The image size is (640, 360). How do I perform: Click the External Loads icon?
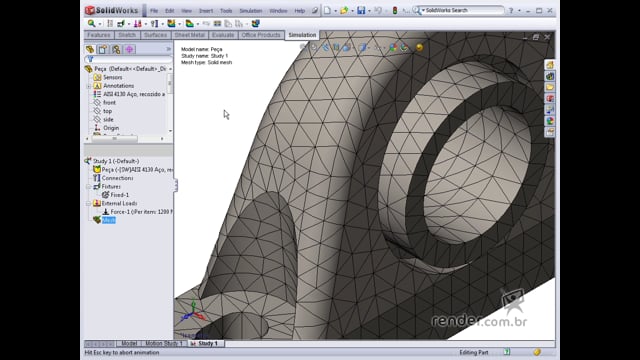point(138,24)
